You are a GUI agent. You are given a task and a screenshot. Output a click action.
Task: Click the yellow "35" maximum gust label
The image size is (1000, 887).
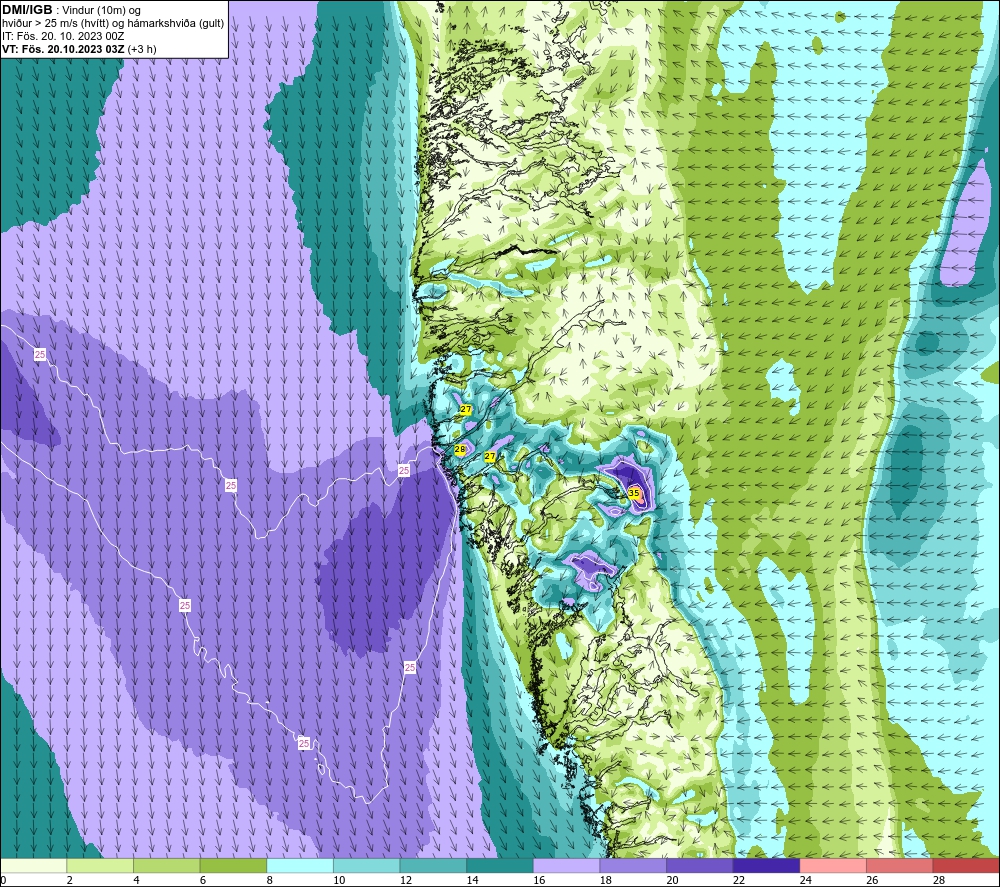(634, 493)
